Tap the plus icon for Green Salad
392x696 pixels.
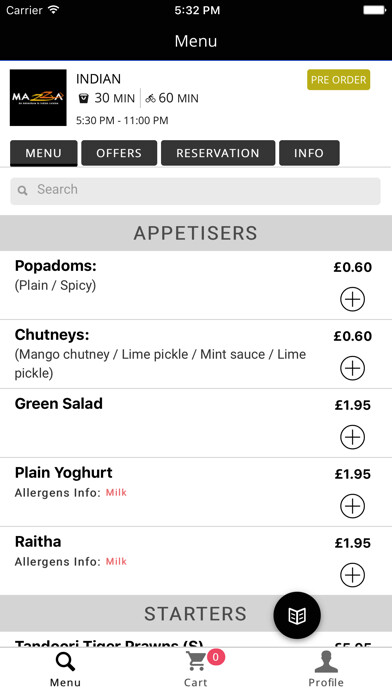(x=352, y=437)
